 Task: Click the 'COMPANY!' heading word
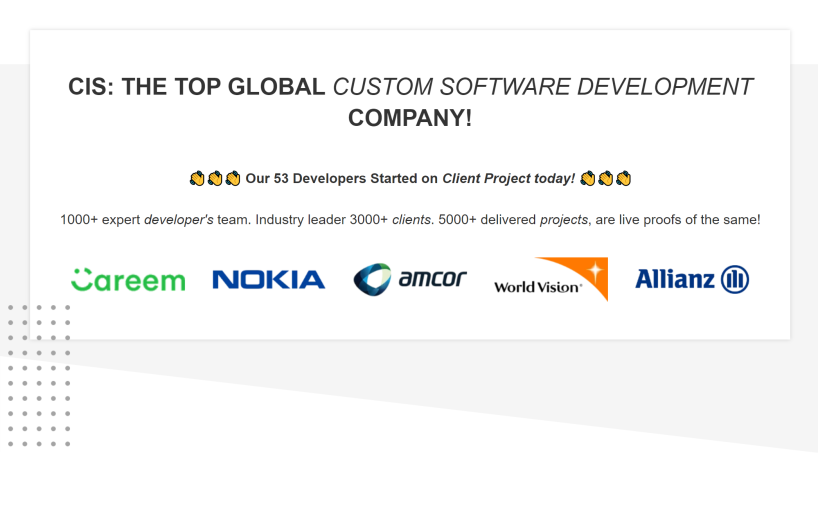click(410, 118)
